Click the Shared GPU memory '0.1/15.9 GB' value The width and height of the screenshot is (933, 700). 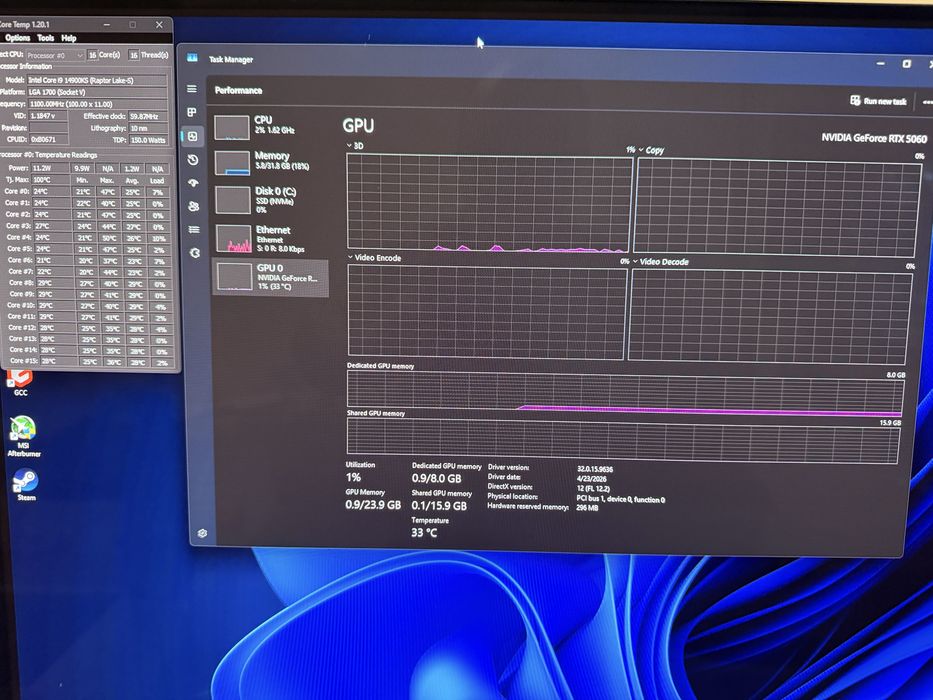(x=439, y=505)
